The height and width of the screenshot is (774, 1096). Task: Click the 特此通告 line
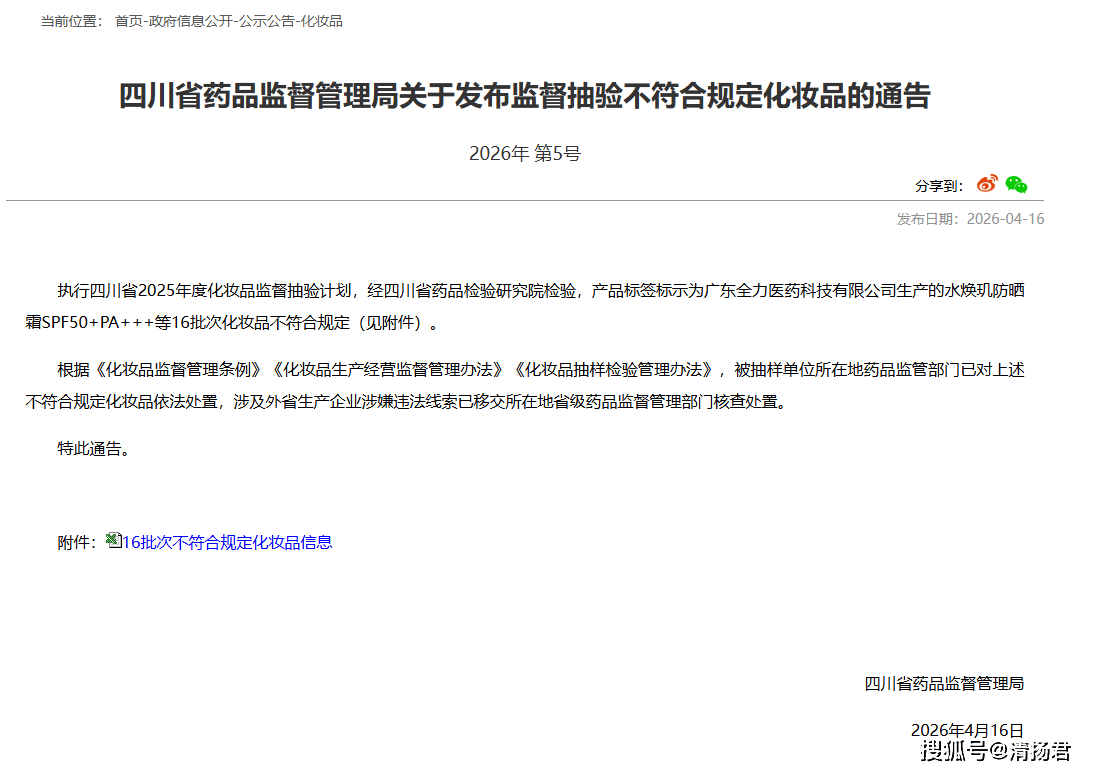93,449
